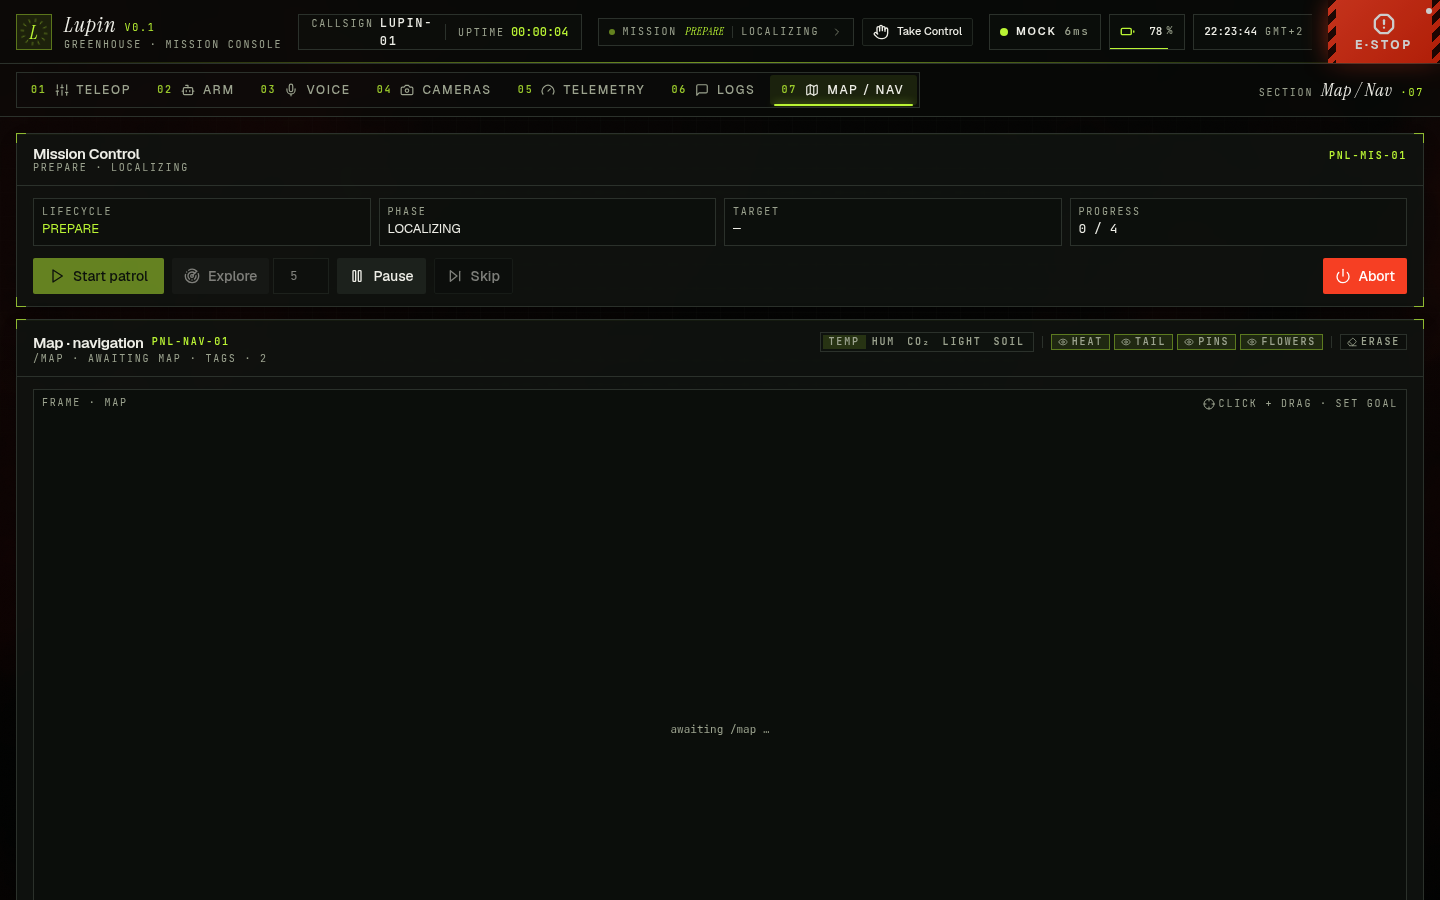Select the CO₂ heatmap layer
1440x900 pixels.
918,342
